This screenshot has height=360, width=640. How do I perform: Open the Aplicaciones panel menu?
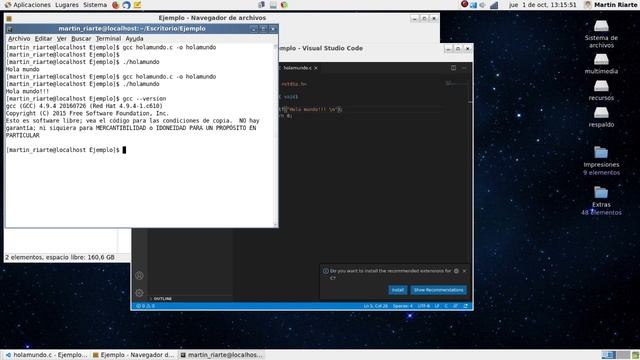click(27, 5)
